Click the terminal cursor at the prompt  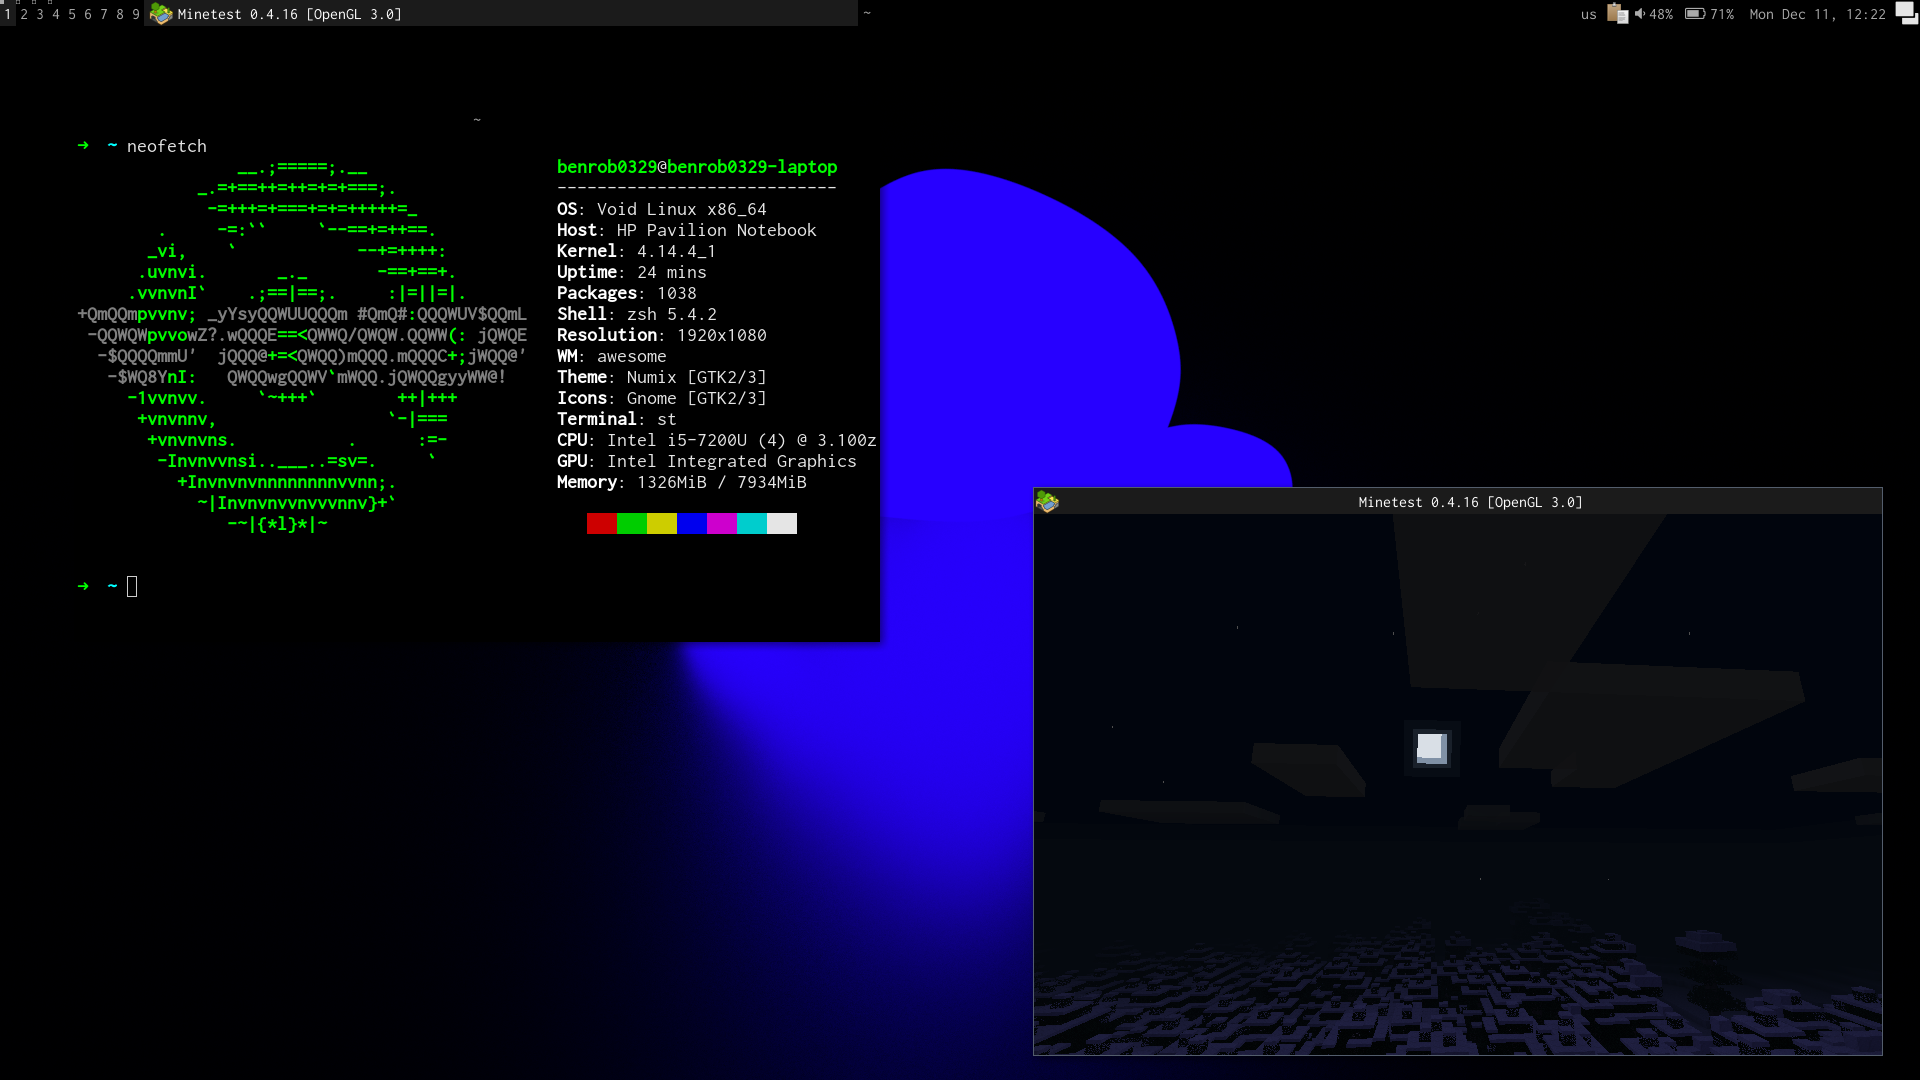pos(132,587)
